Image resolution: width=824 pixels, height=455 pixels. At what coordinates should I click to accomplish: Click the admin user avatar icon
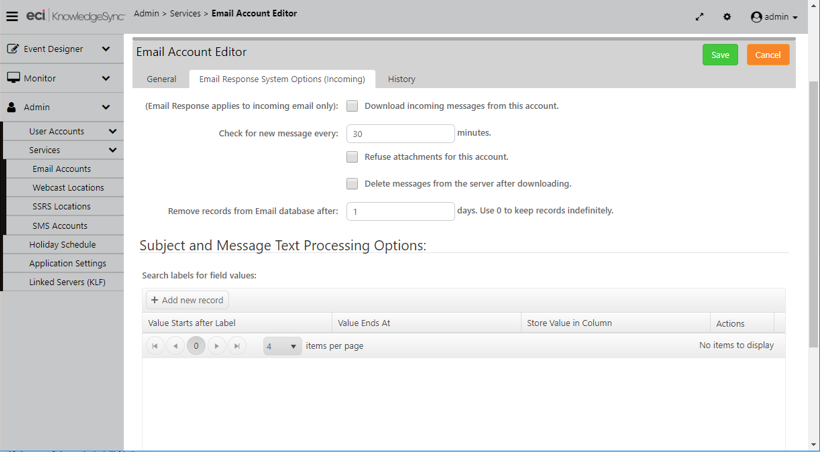point(756,17)
